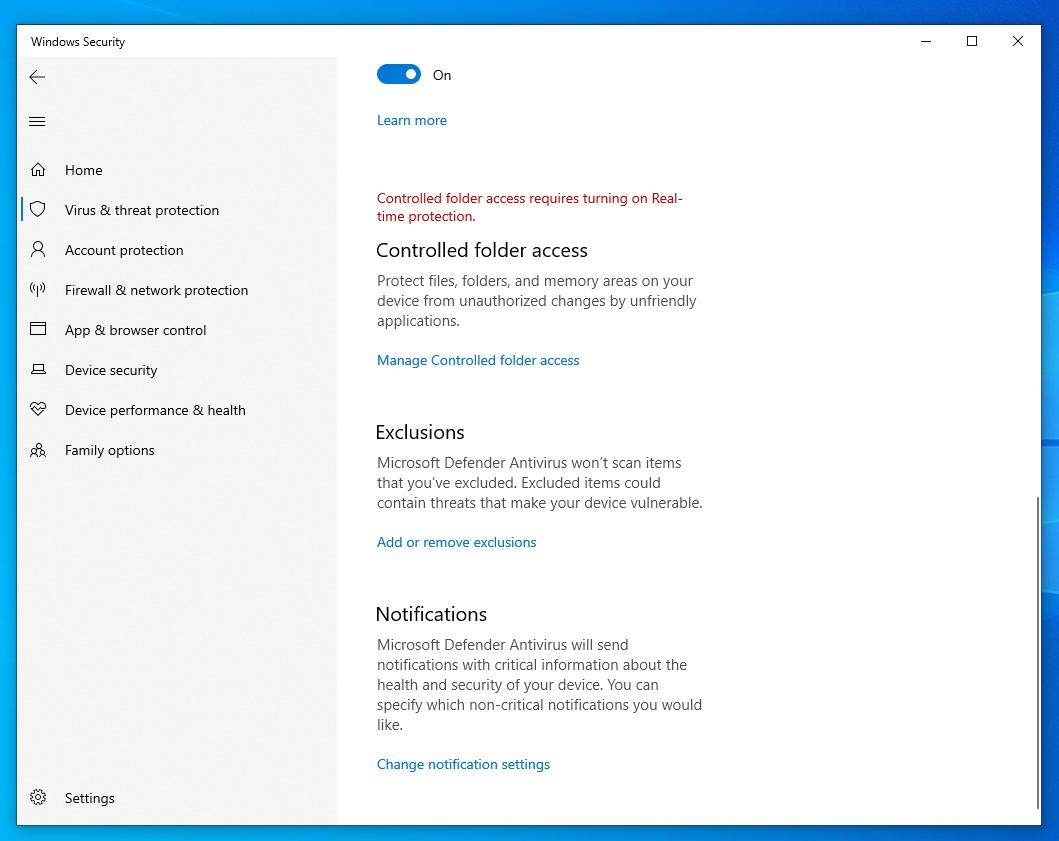Click Add or remove exclusions
The height and width of the screenshot is (841, 1059).
(x=457, y=542)
